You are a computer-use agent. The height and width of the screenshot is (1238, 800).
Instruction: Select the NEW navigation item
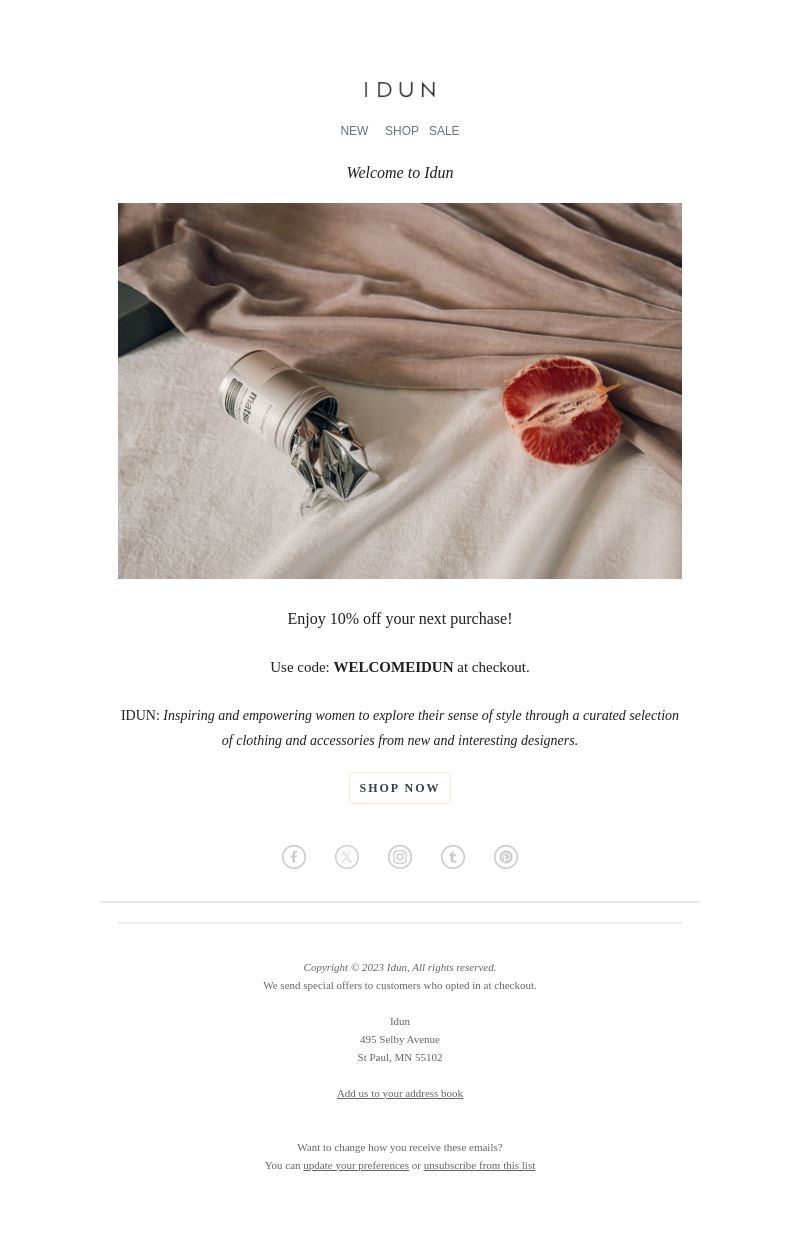354,131
